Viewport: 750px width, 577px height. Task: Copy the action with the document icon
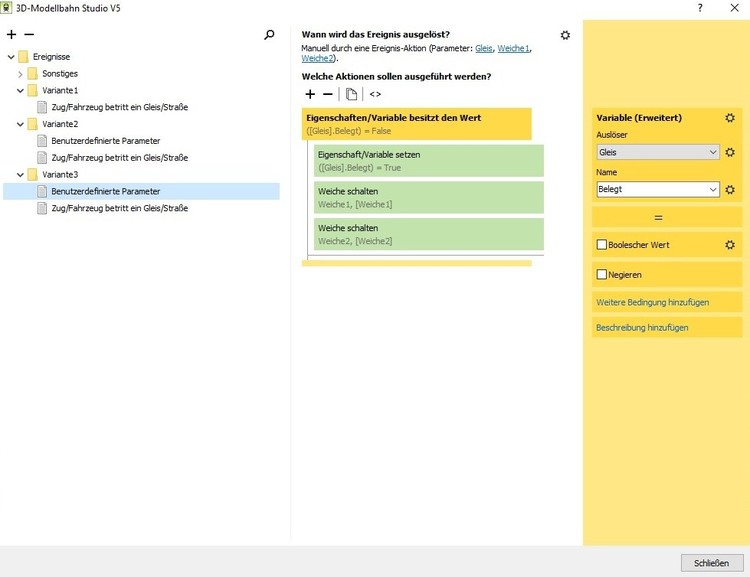tap(351, 94)
